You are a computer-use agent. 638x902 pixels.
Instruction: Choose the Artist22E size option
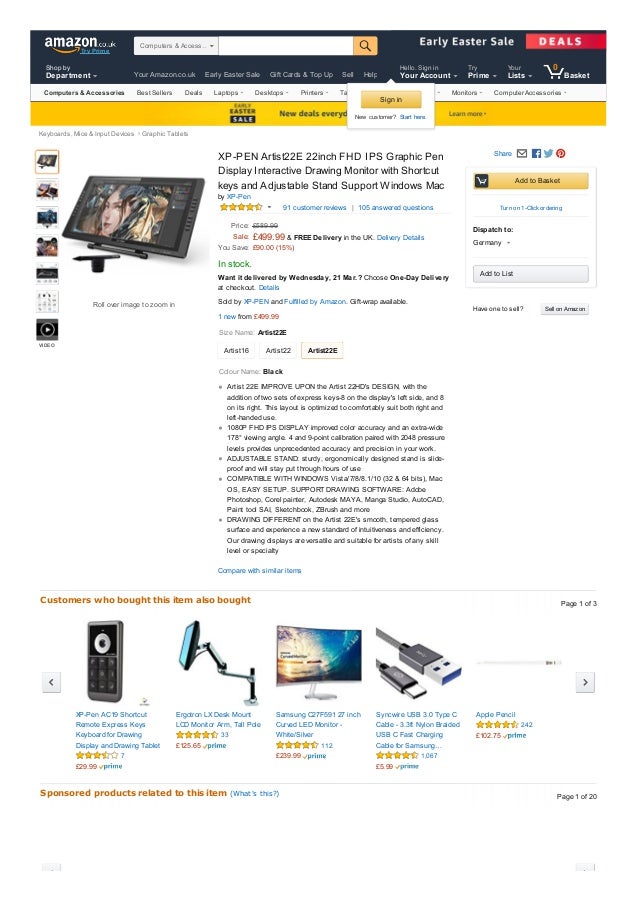(x=322, y=350)
